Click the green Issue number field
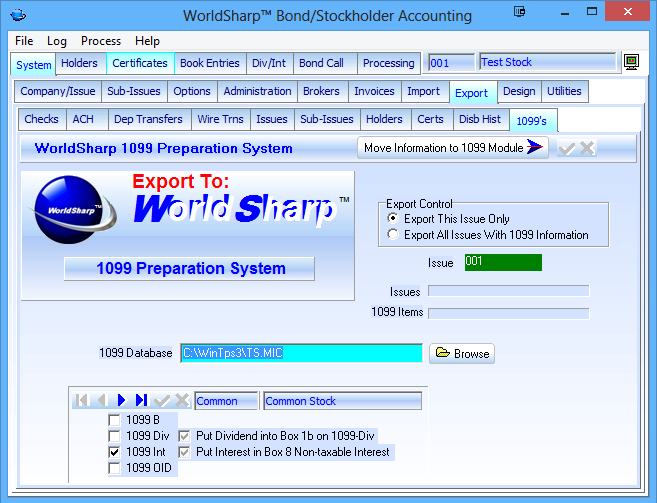Screen dimensions: 657x503 coord(502,263)
